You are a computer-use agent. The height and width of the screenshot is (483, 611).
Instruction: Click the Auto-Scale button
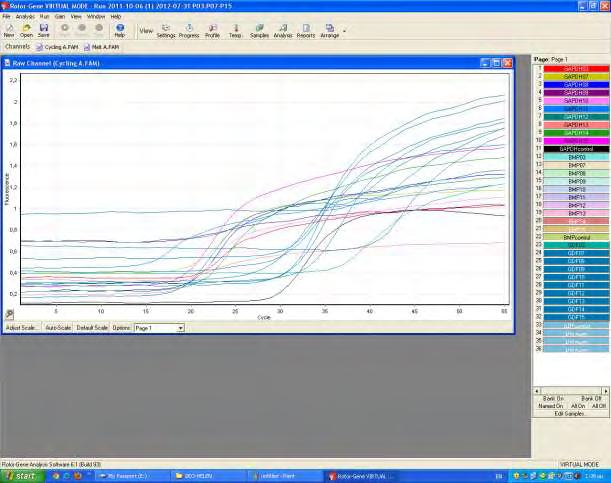pyautogui.click(x=58, y=328)
